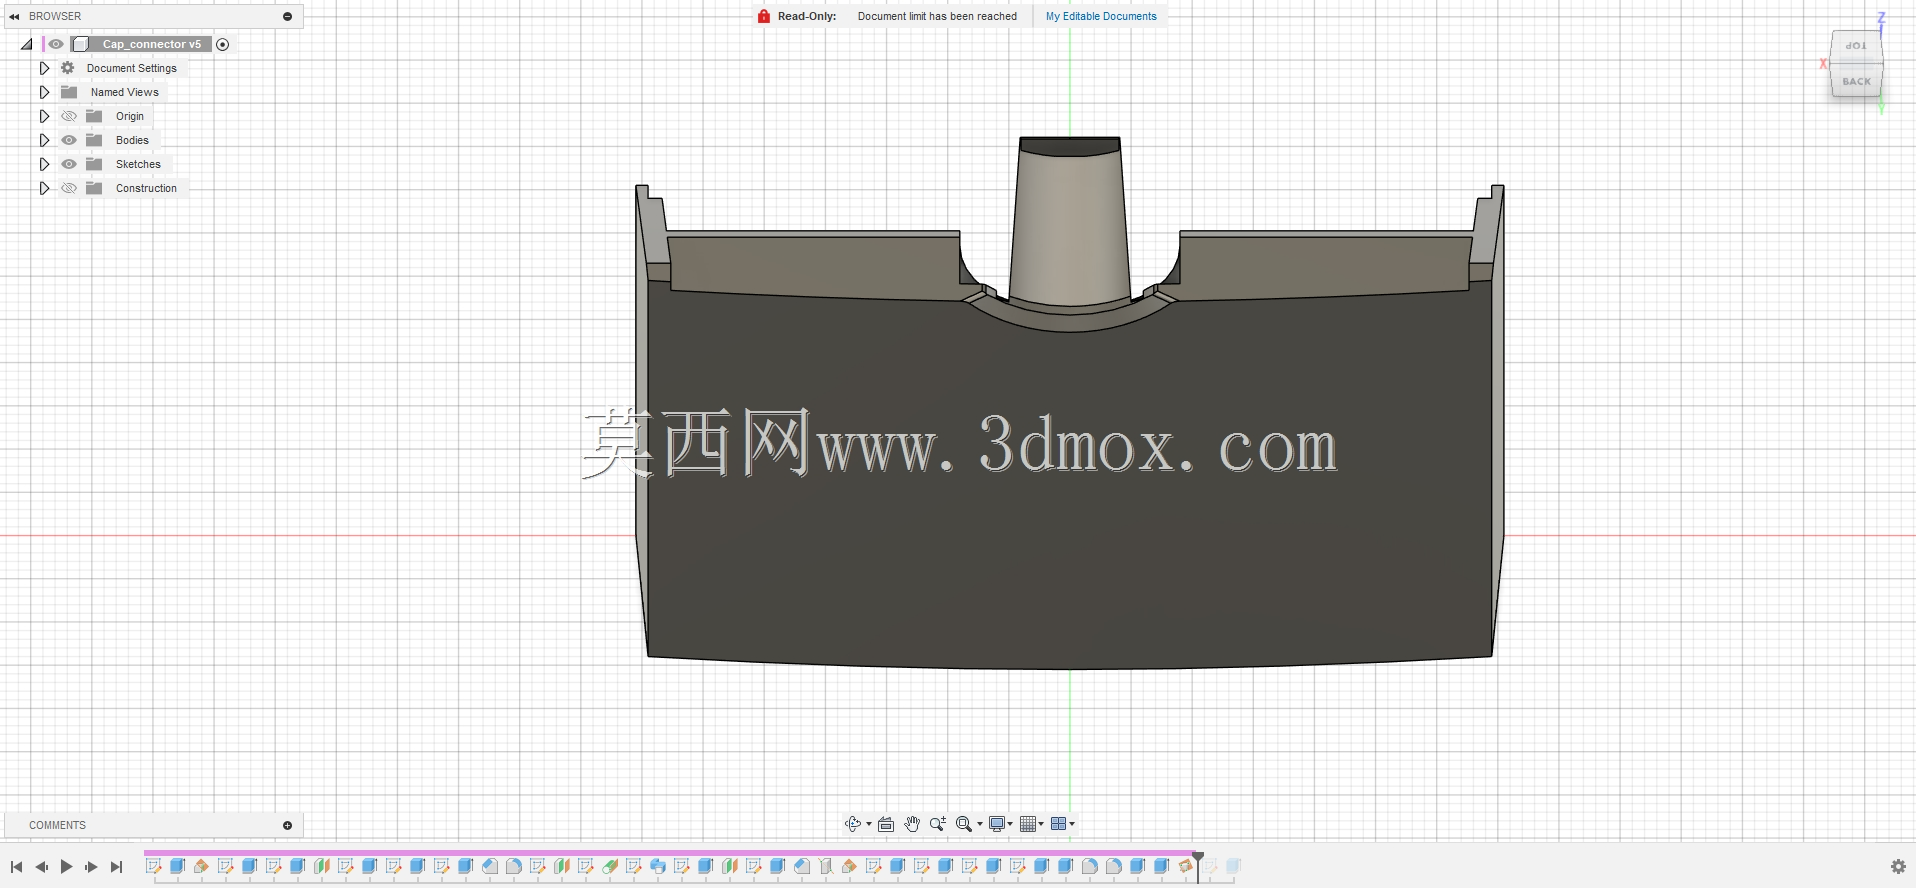Click the Look At tool icon
This screenshot has width=1916, height=888.
pyautogui.click(x=886, y=824)
